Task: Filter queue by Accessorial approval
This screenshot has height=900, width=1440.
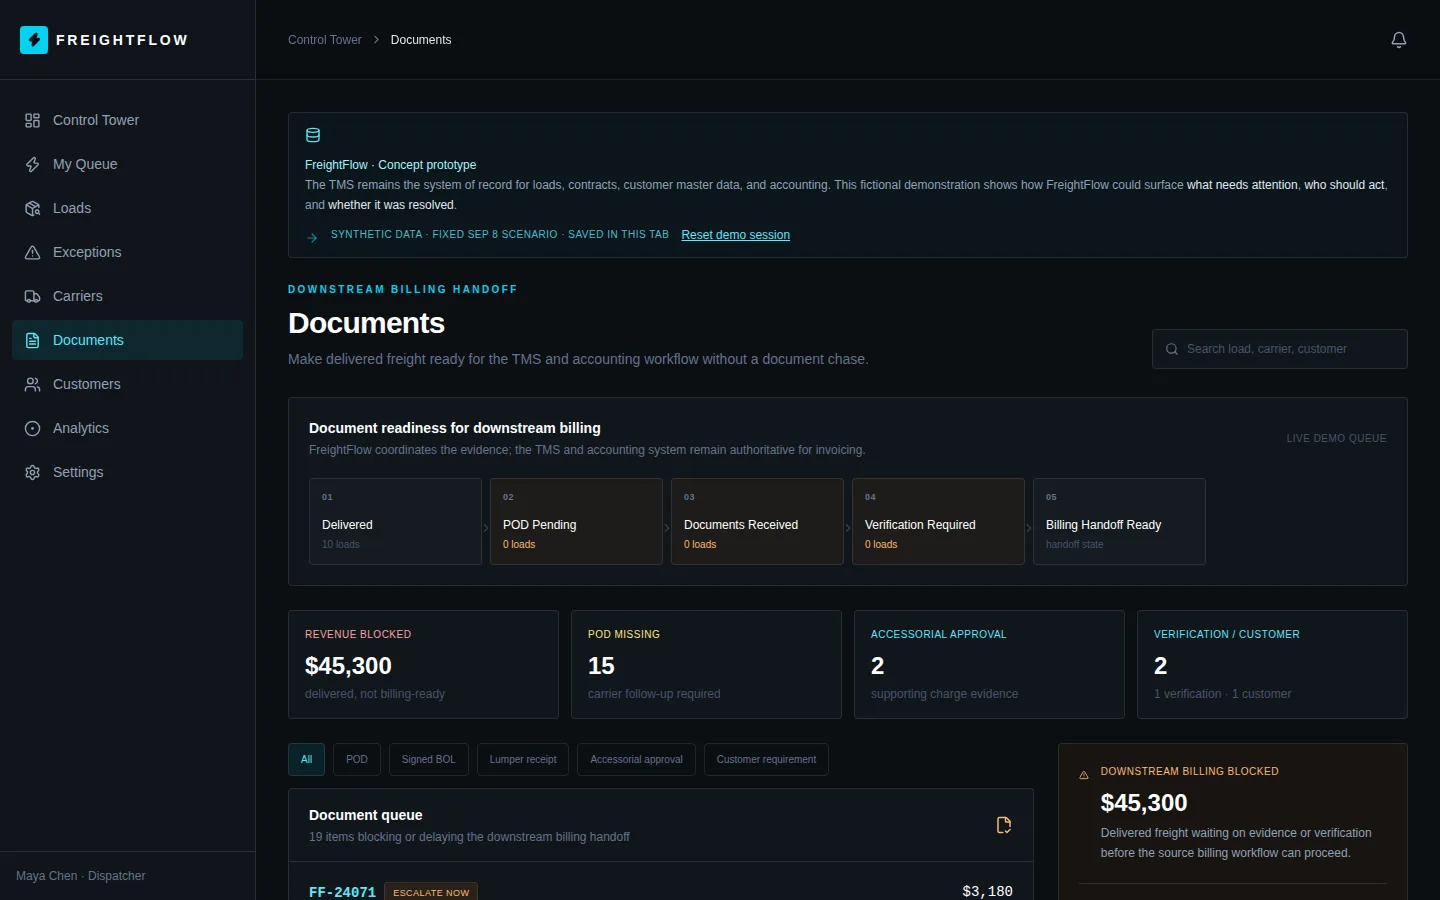Action: click(636, 760)
